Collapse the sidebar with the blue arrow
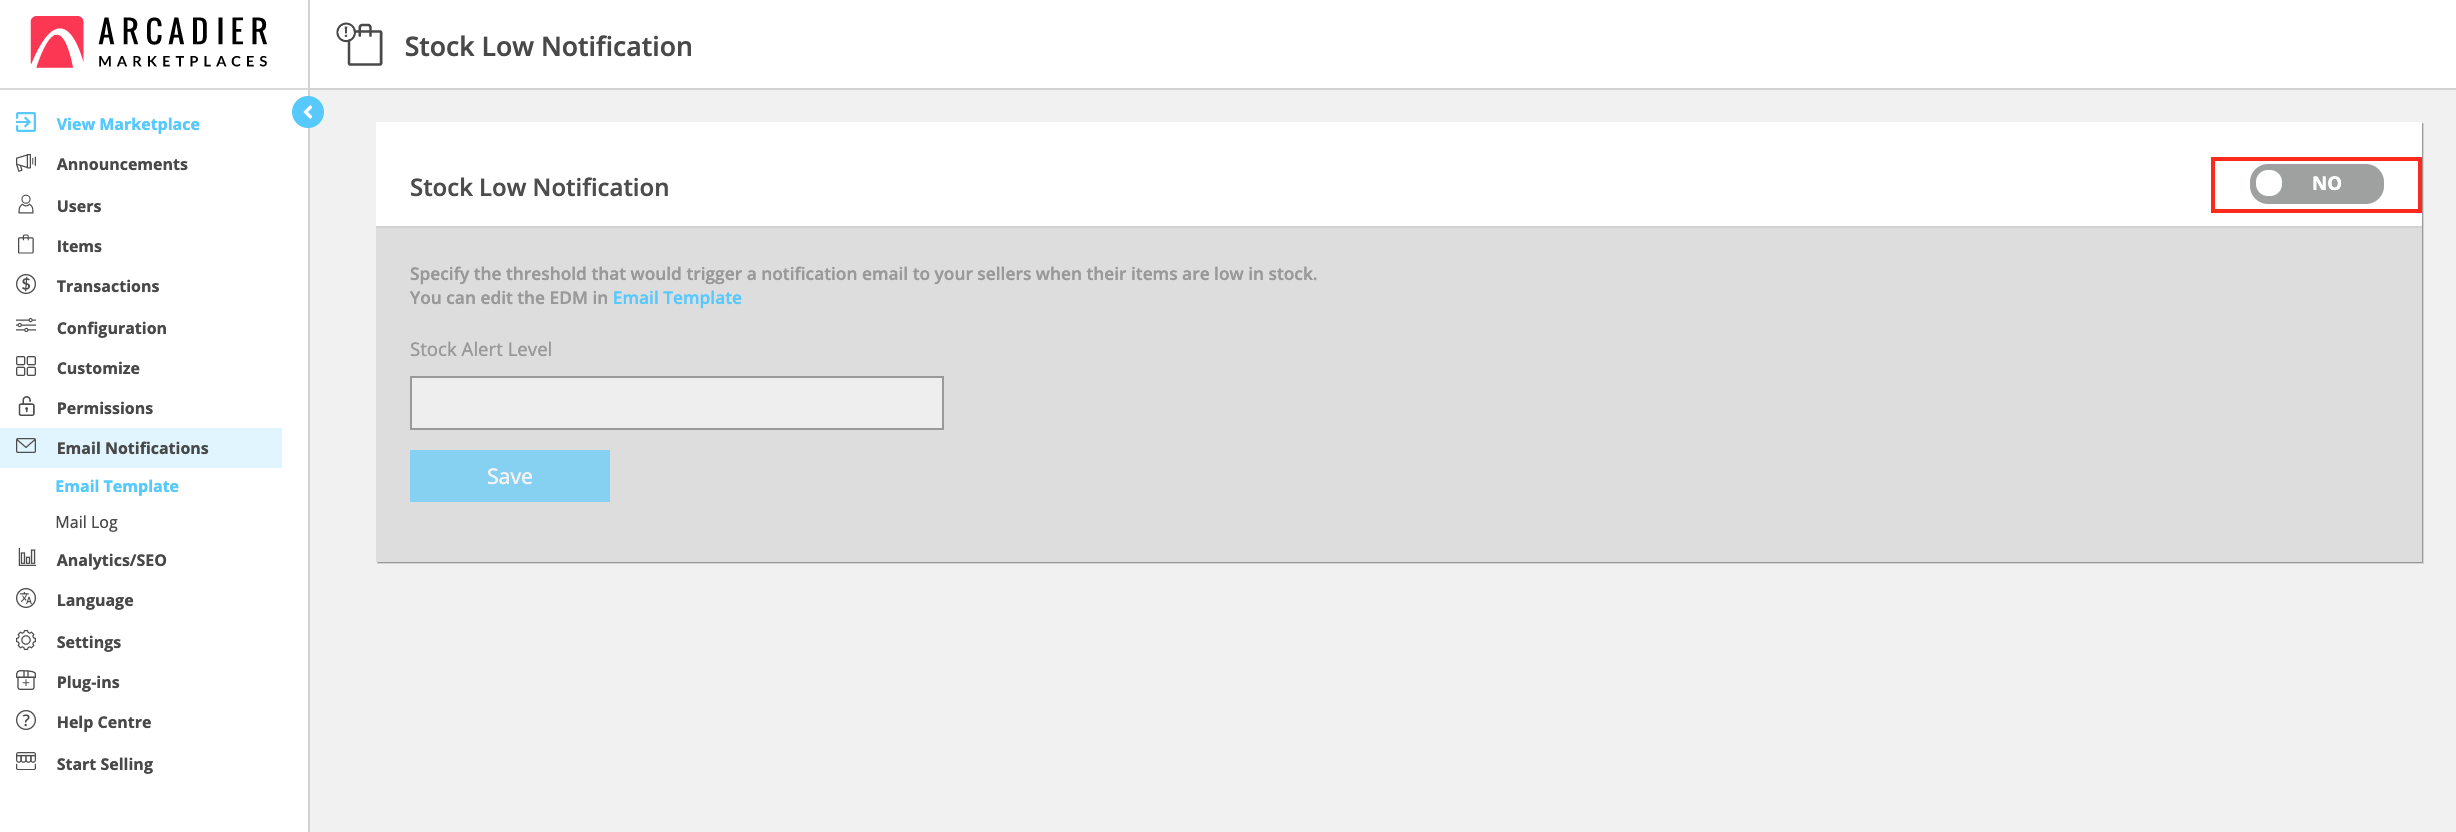2456x832 pixels. [308, 112]
